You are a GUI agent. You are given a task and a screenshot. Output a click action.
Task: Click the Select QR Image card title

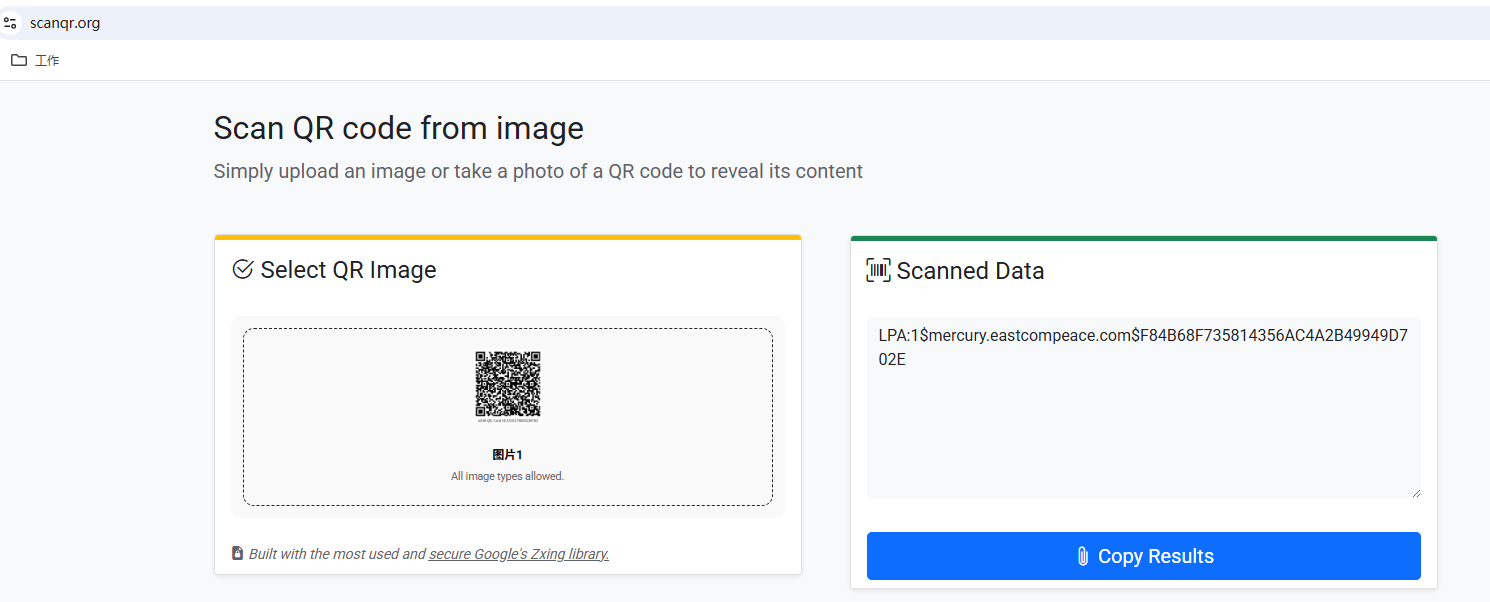coord(348,269)
